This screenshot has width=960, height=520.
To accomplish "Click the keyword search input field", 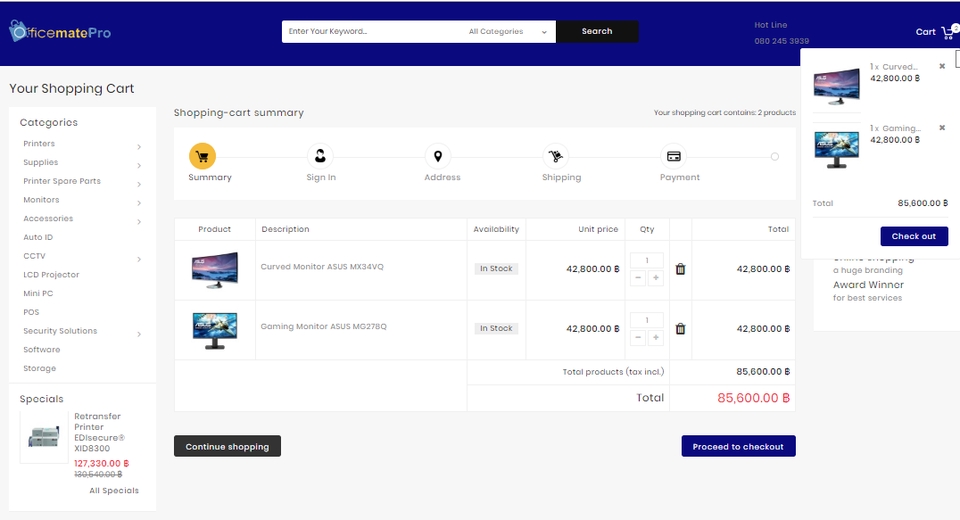I will click(372, 31).
